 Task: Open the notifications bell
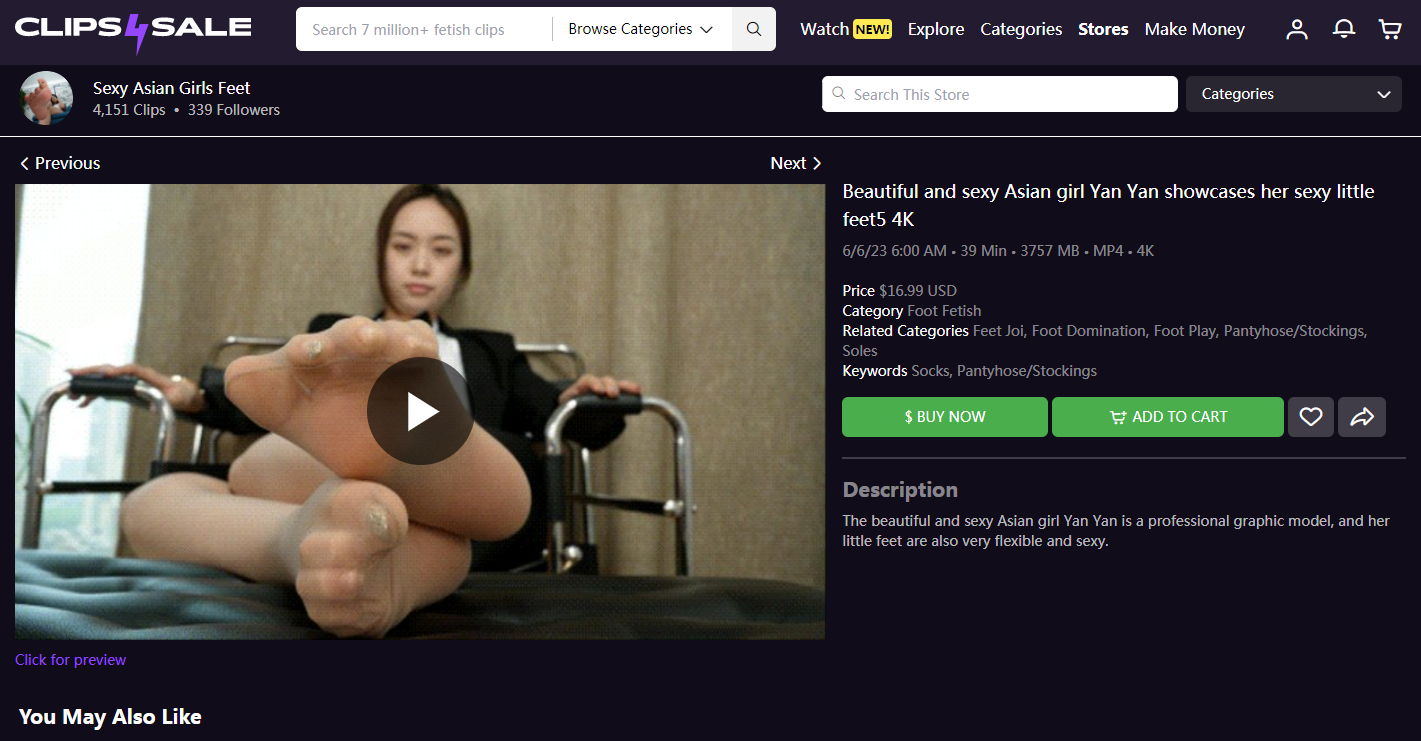[x=1344, y=29]
